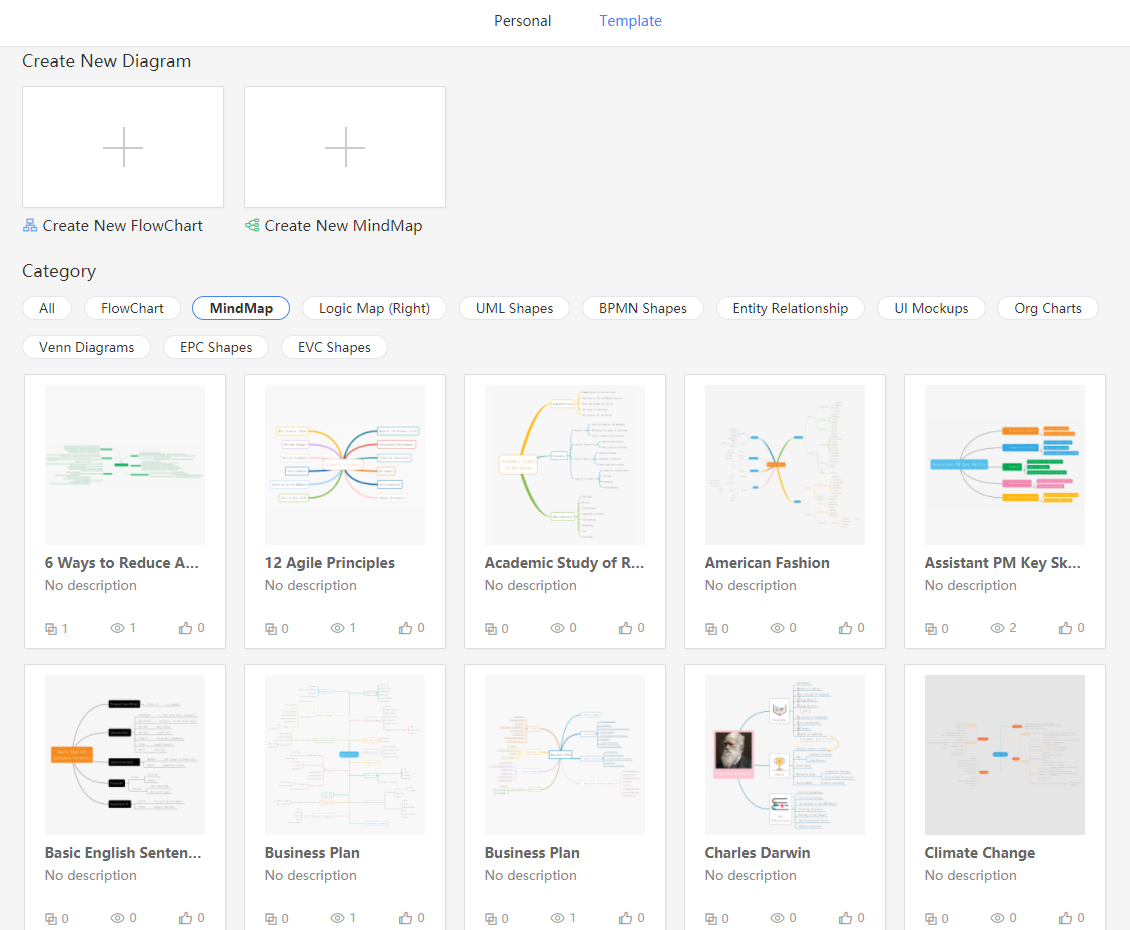Screen dimensions: 1130x930
Task: Click views eye icon on Academic Study card
Action: [557, 628]
